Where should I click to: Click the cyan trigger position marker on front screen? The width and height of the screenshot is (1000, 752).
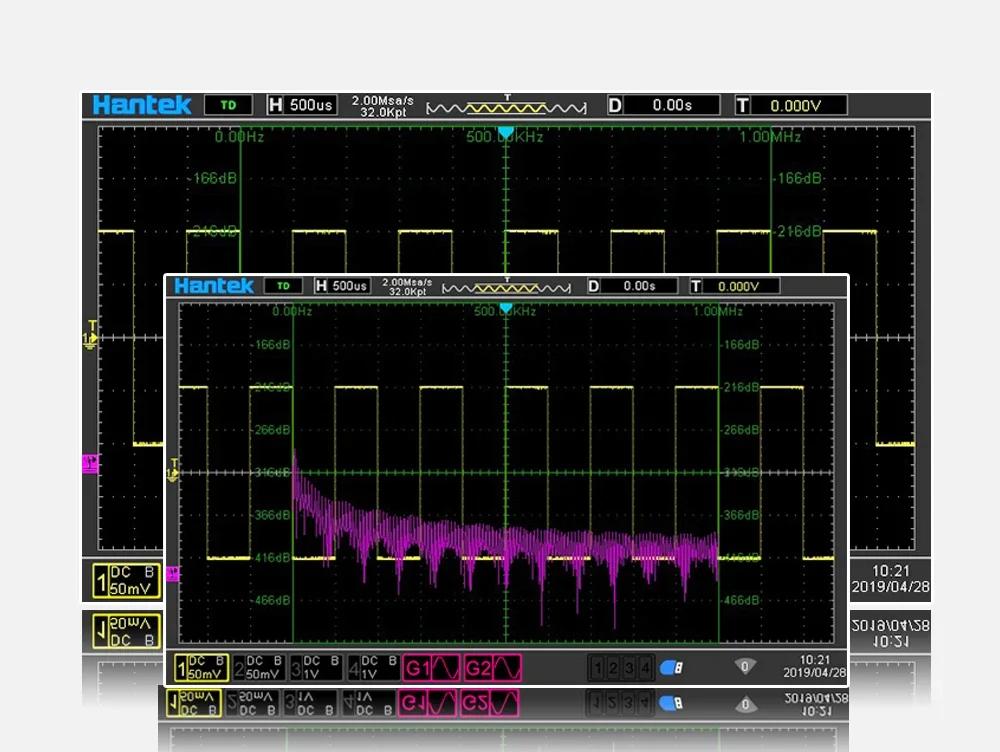pyautogui.click(x=506, y=309)
